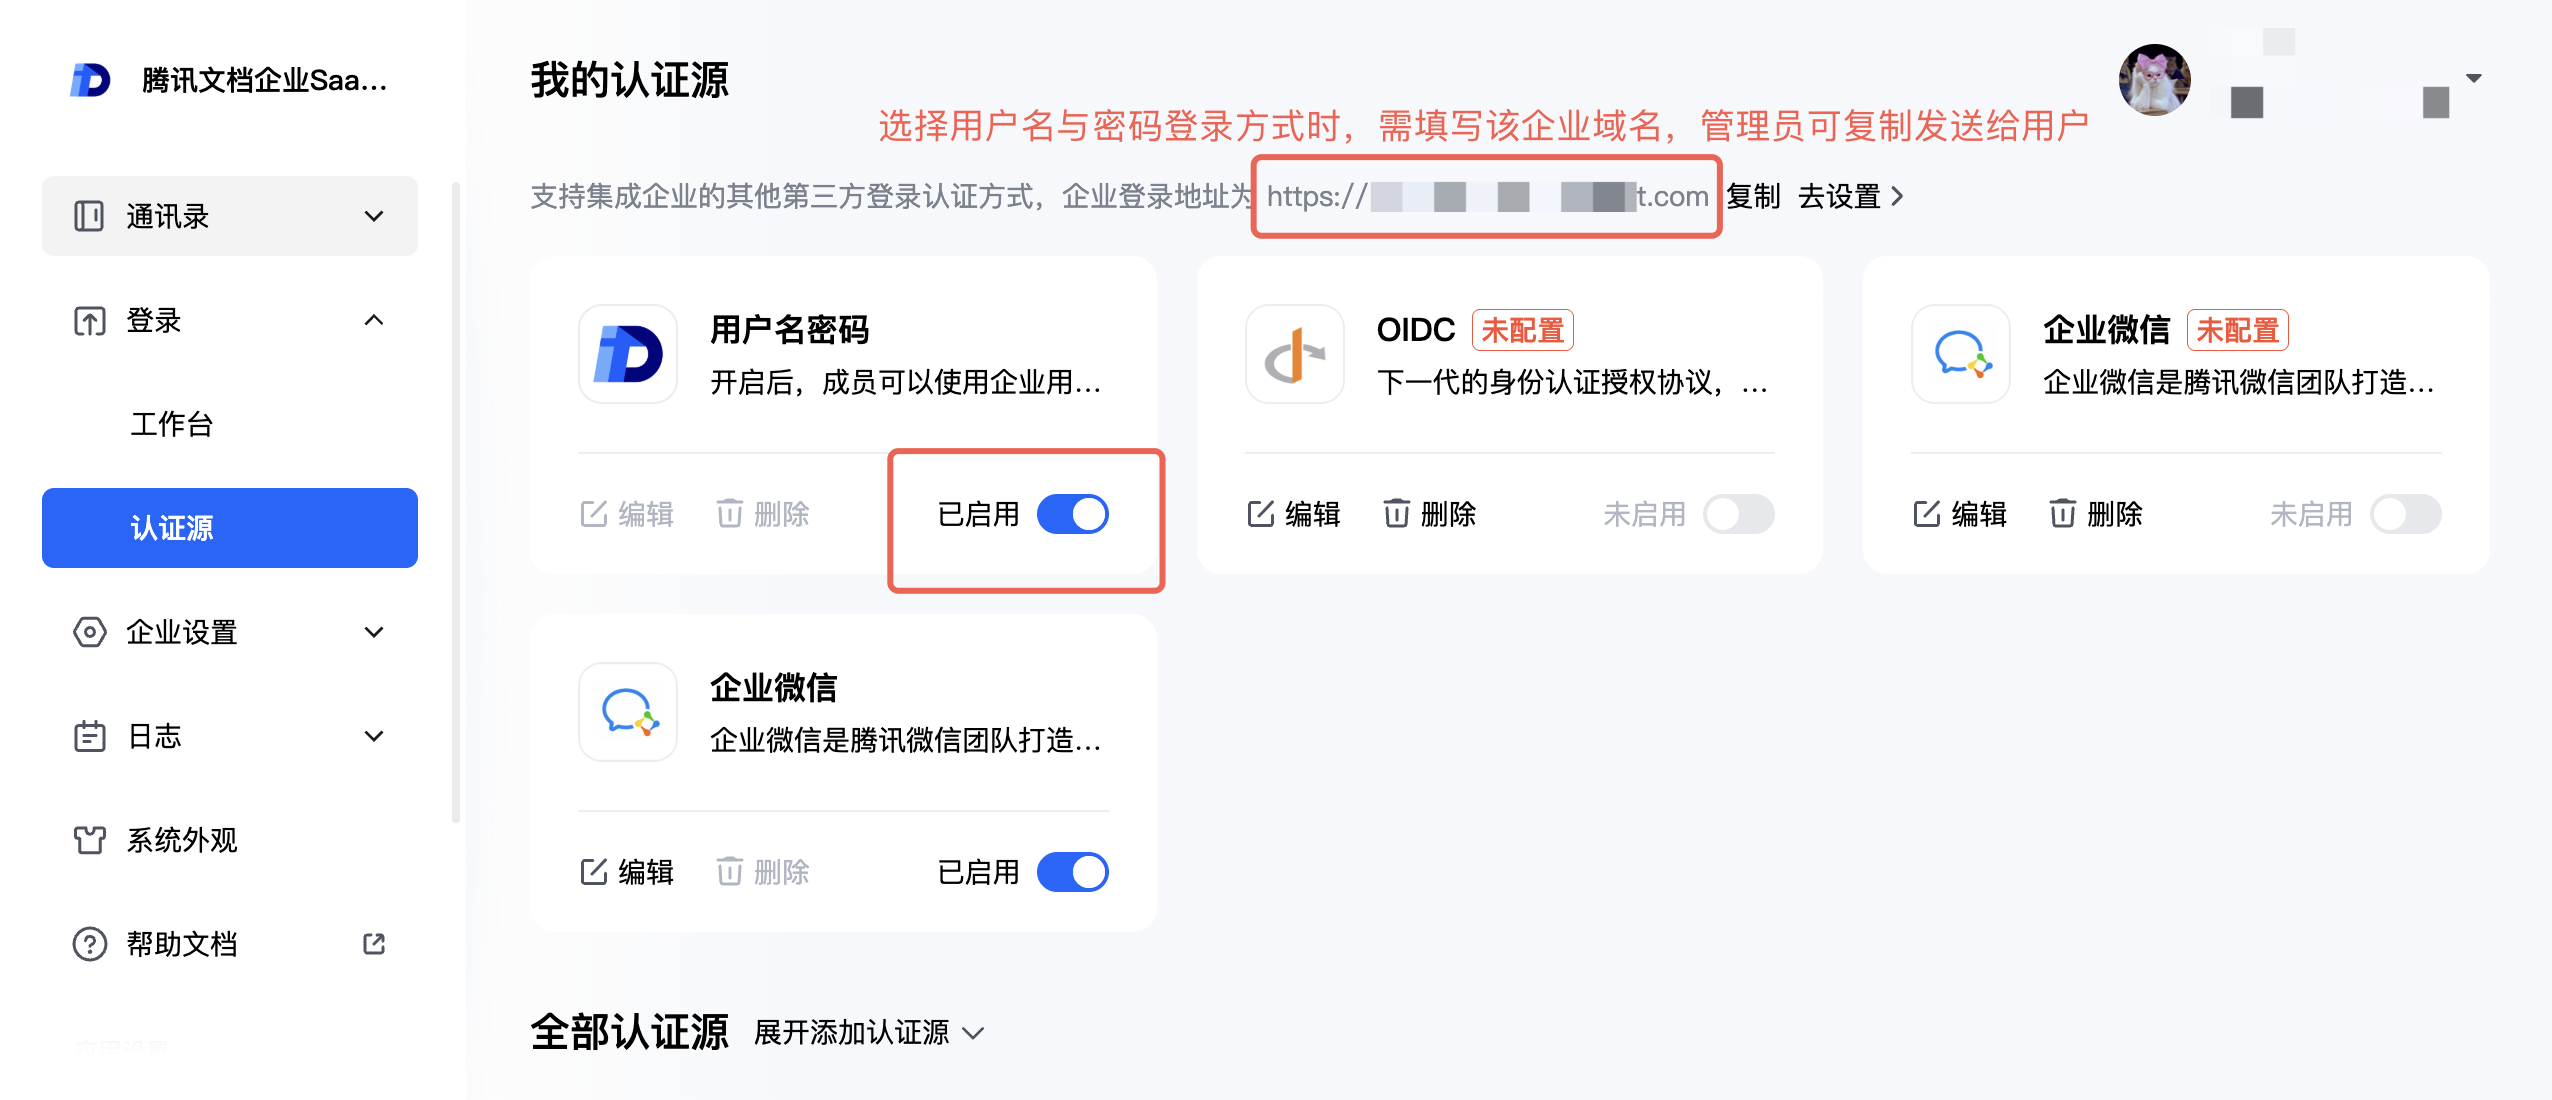
Task: Enable the OIDC authentication toggle
Action: [x=1739, y=514]
